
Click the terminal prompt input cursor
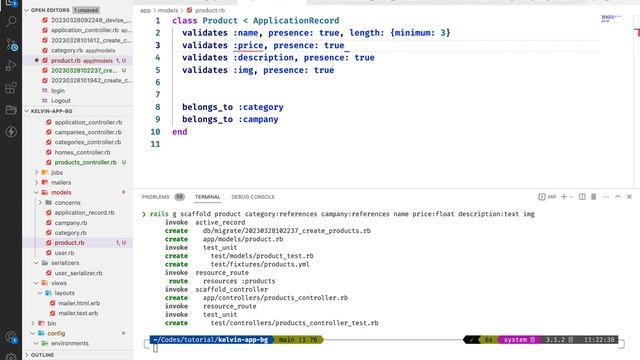[x=155, y=348]
